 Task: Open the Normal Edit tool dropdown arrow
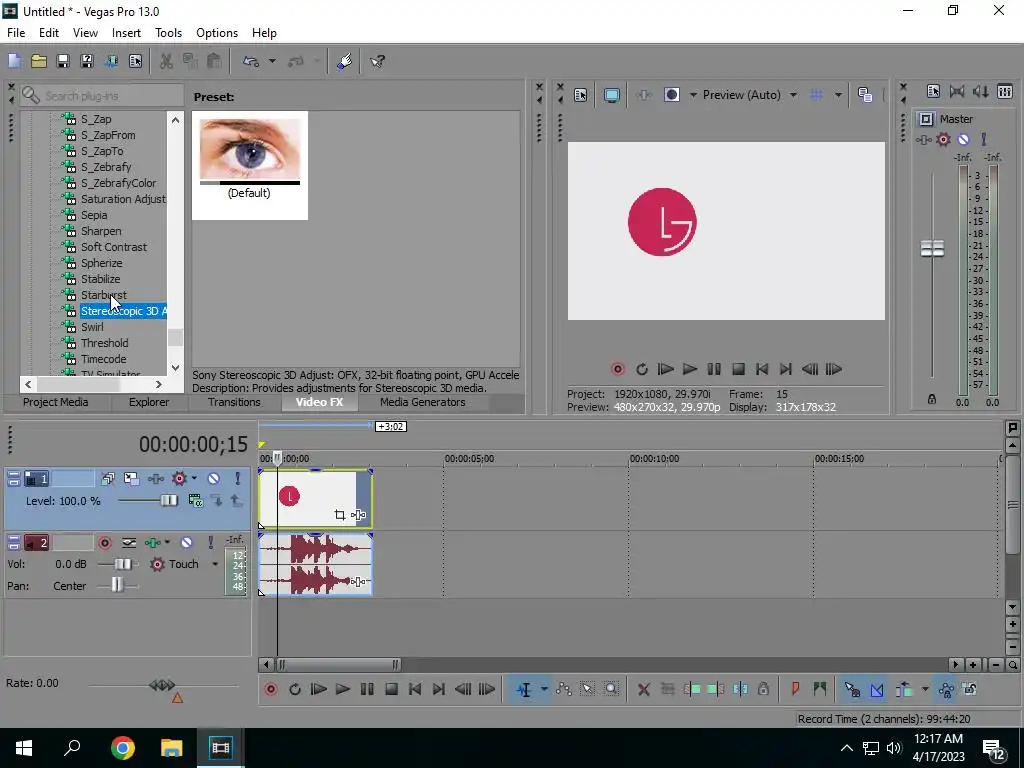coord(544,689)
